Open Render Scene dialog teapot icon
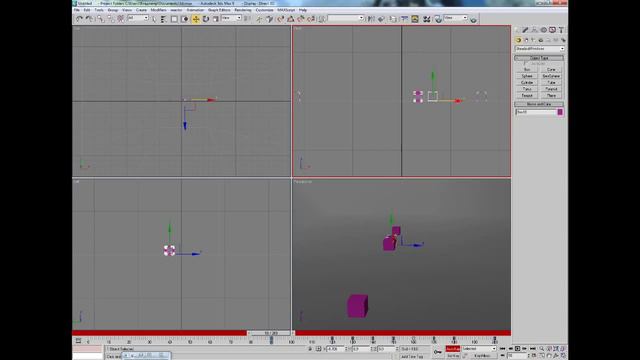The width and height of the screenshot is (640, 360). tap(438, 19)
